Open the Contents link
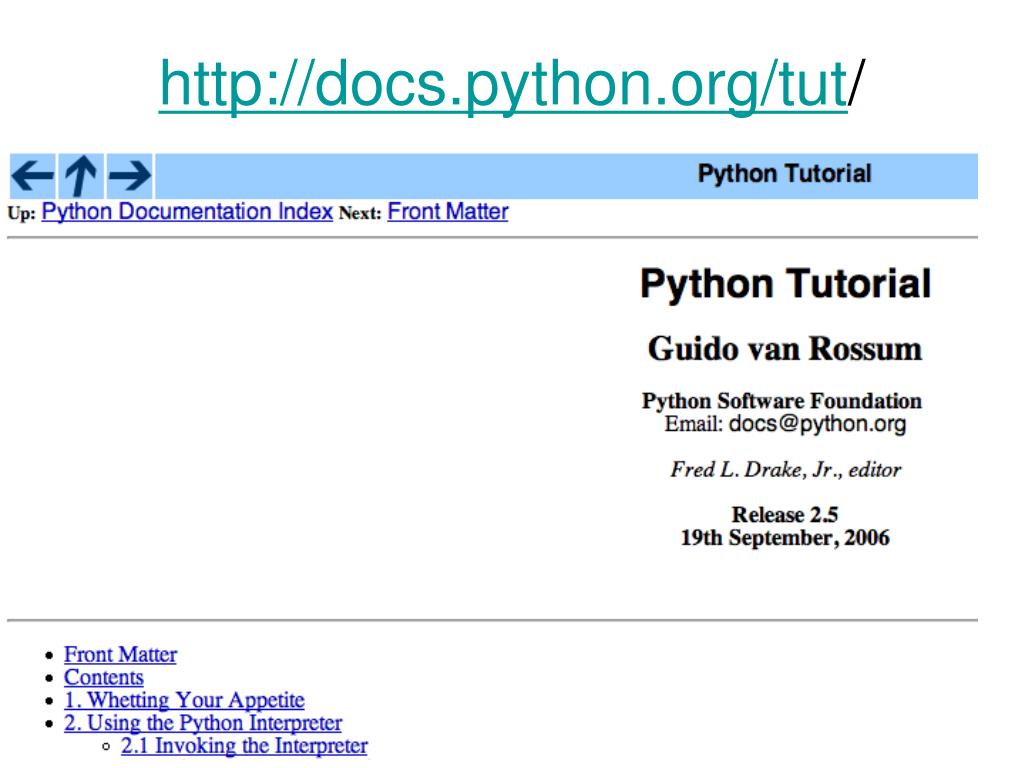The image size is (1024, 768). (104, 677)
